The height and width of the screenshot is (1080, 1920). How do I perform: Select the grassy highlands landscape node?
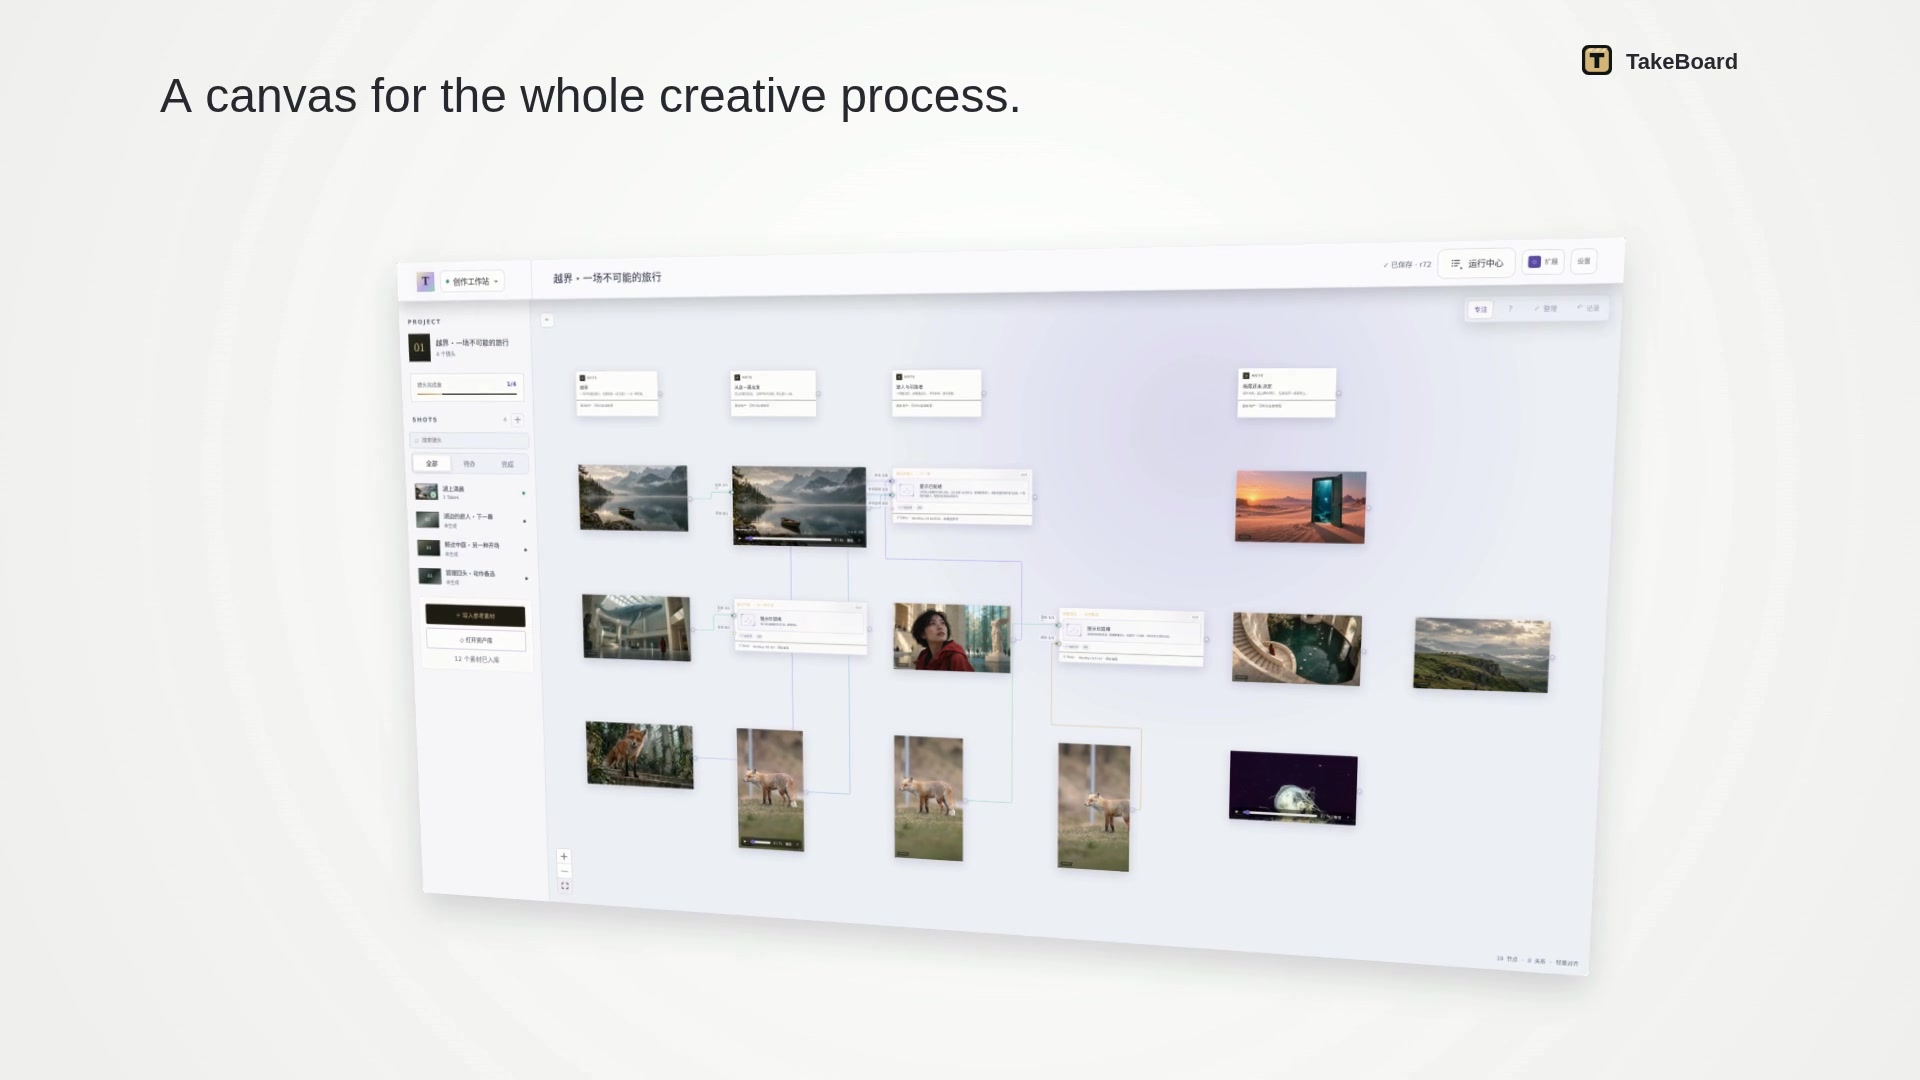(x=1482, y=655)
